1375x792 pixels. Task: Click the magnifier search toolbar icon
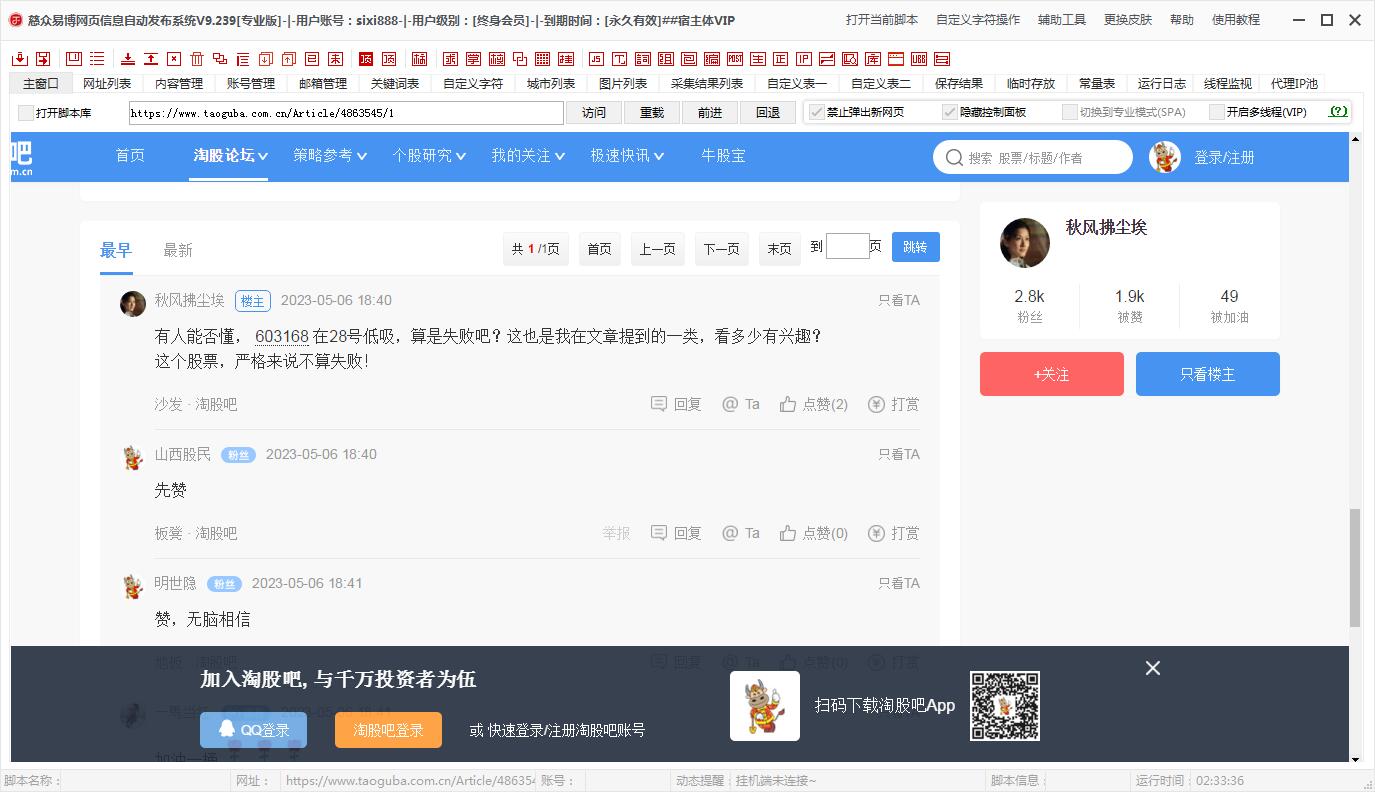click(x=850, y=59)
